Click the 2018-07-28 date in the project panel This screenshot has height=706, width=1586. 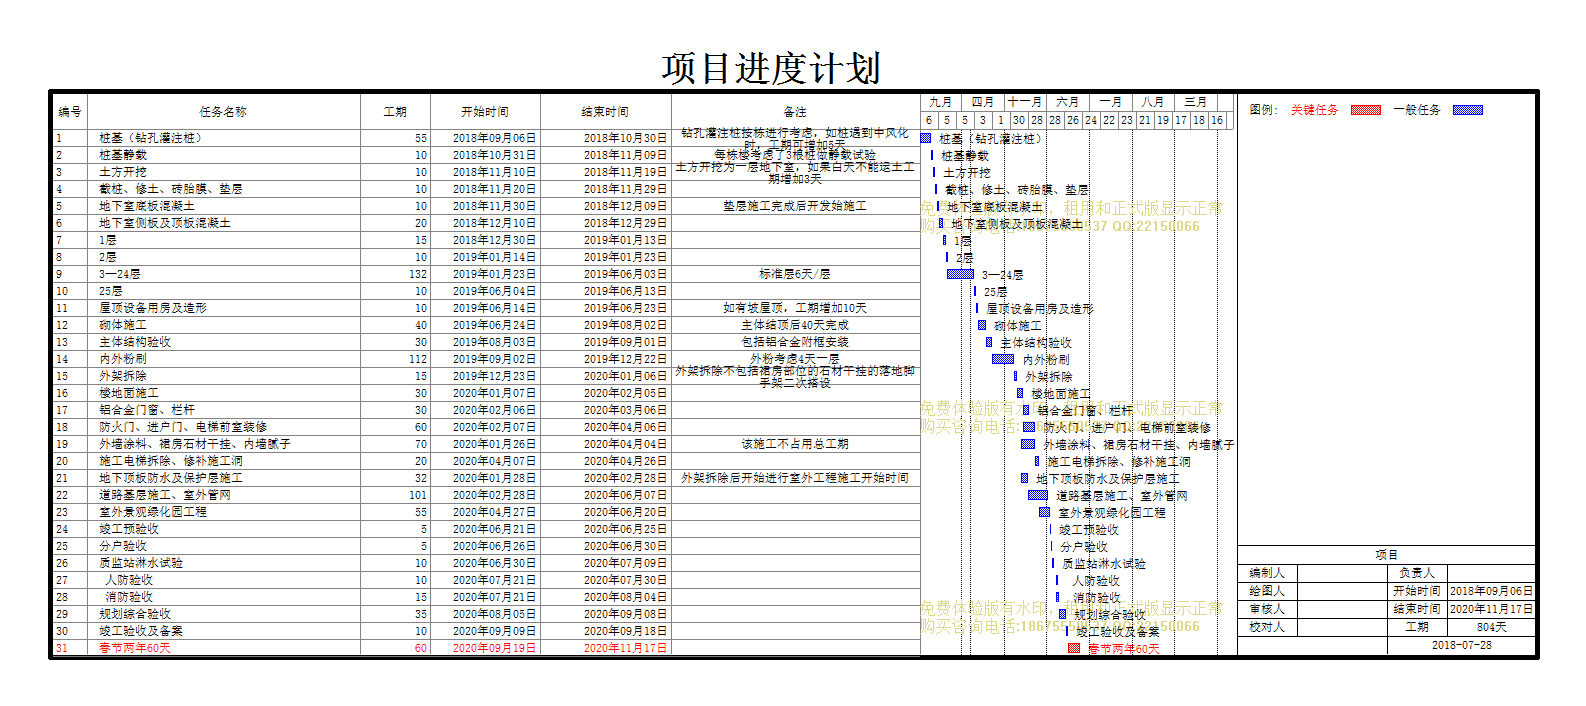(x=1462, y=645)
